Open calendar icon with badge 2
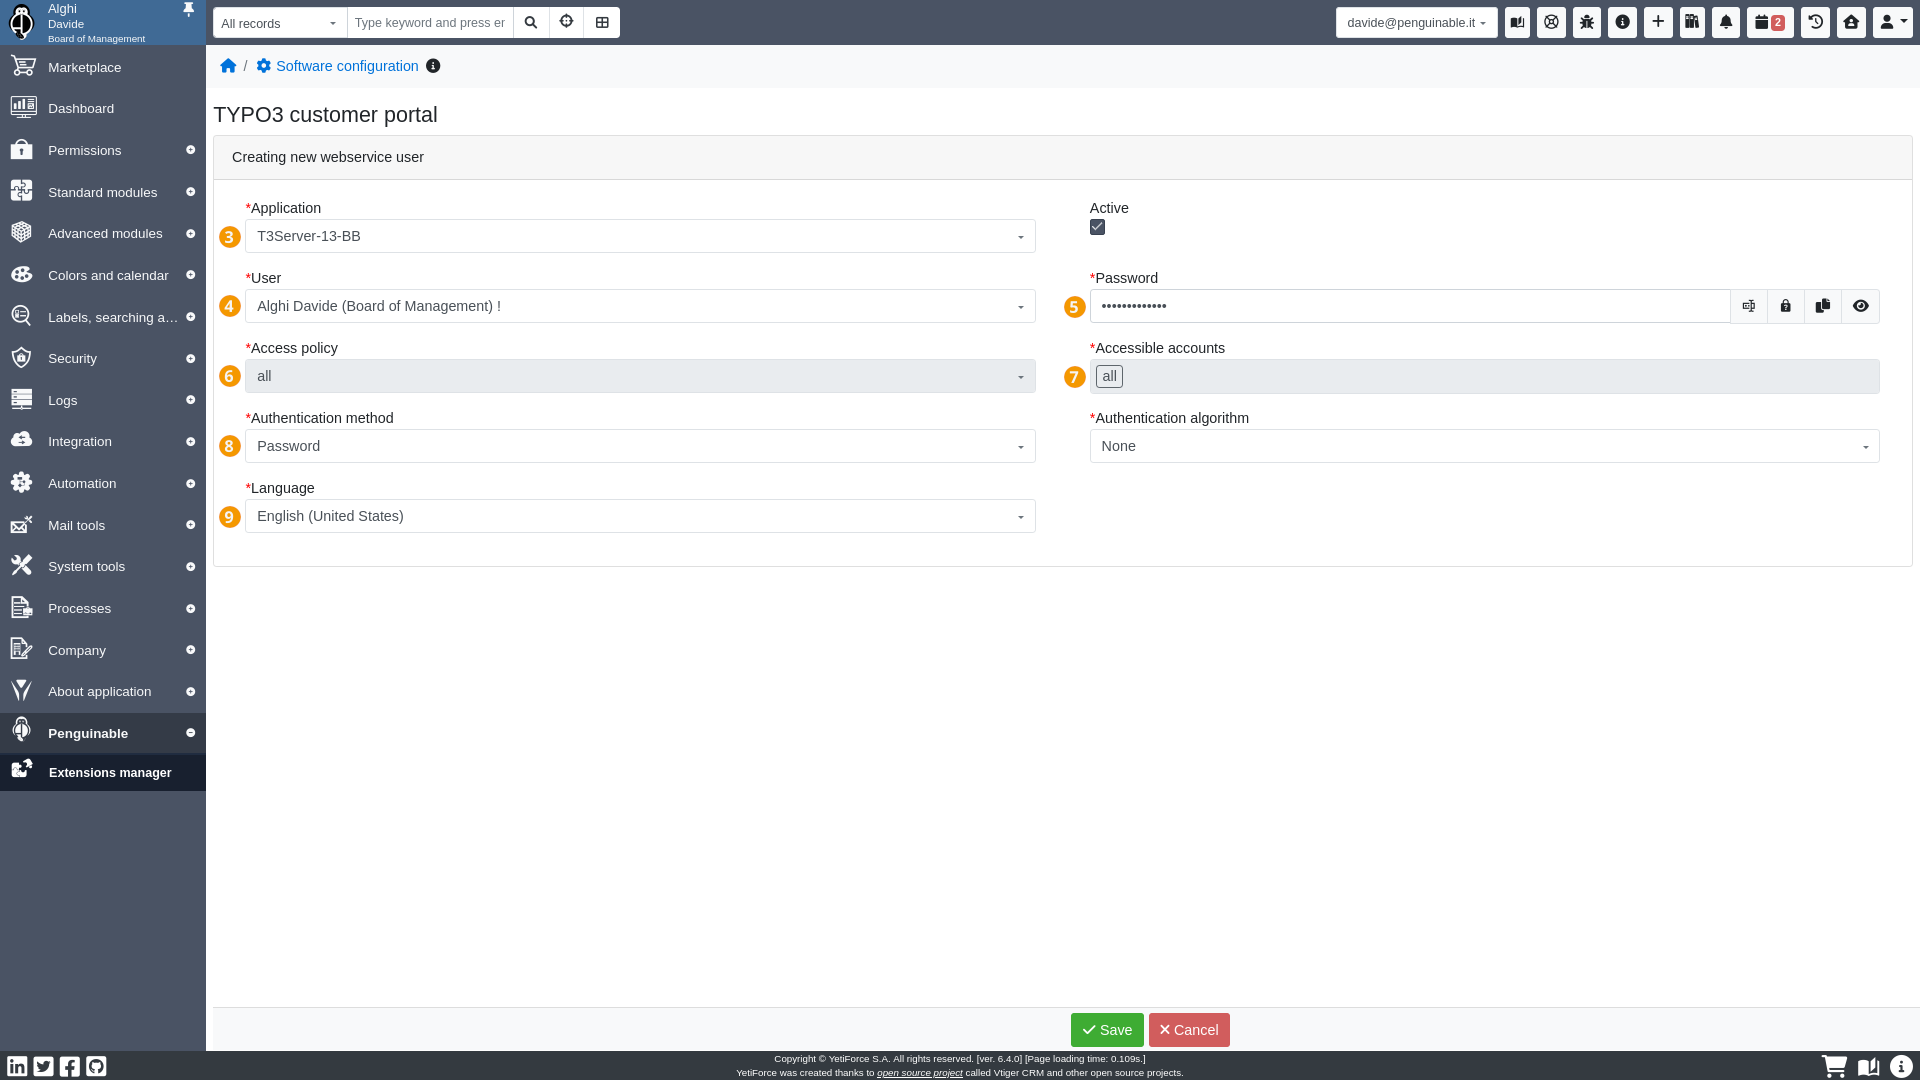Viewport: 1920px width, 1080px height. coord(1769,22)
